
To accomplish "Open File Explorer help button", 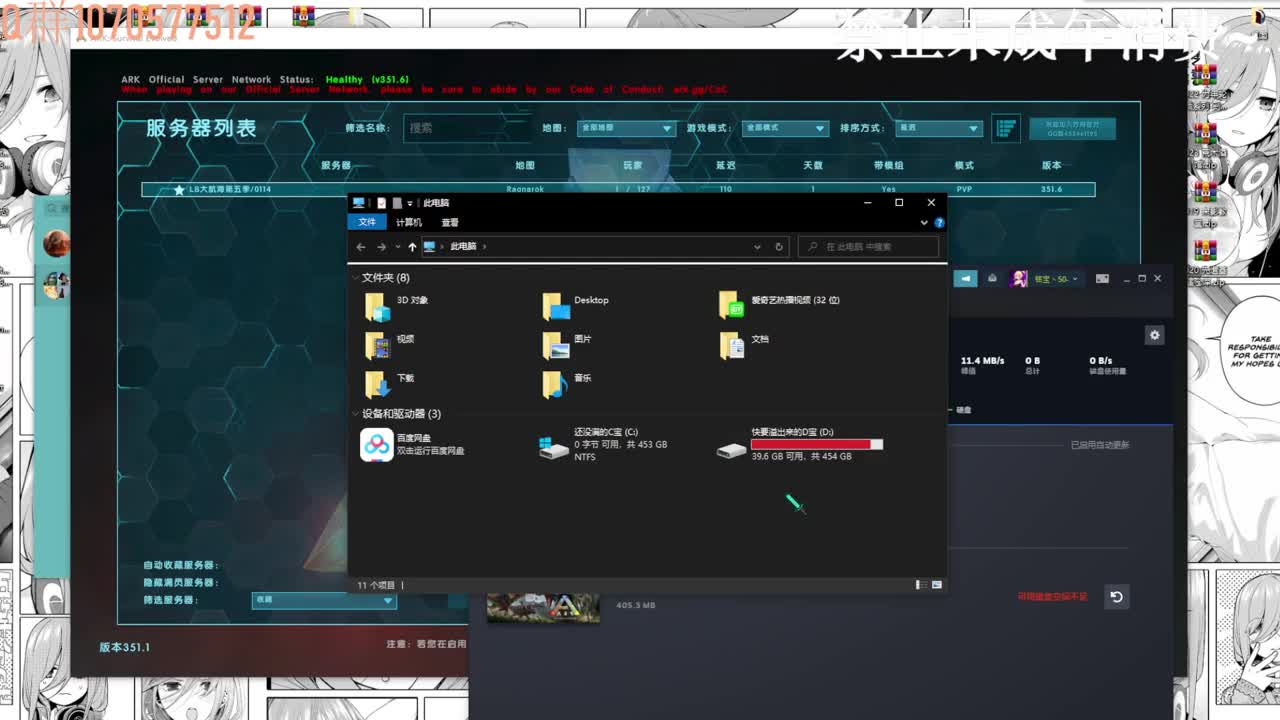I will (937, 222).
